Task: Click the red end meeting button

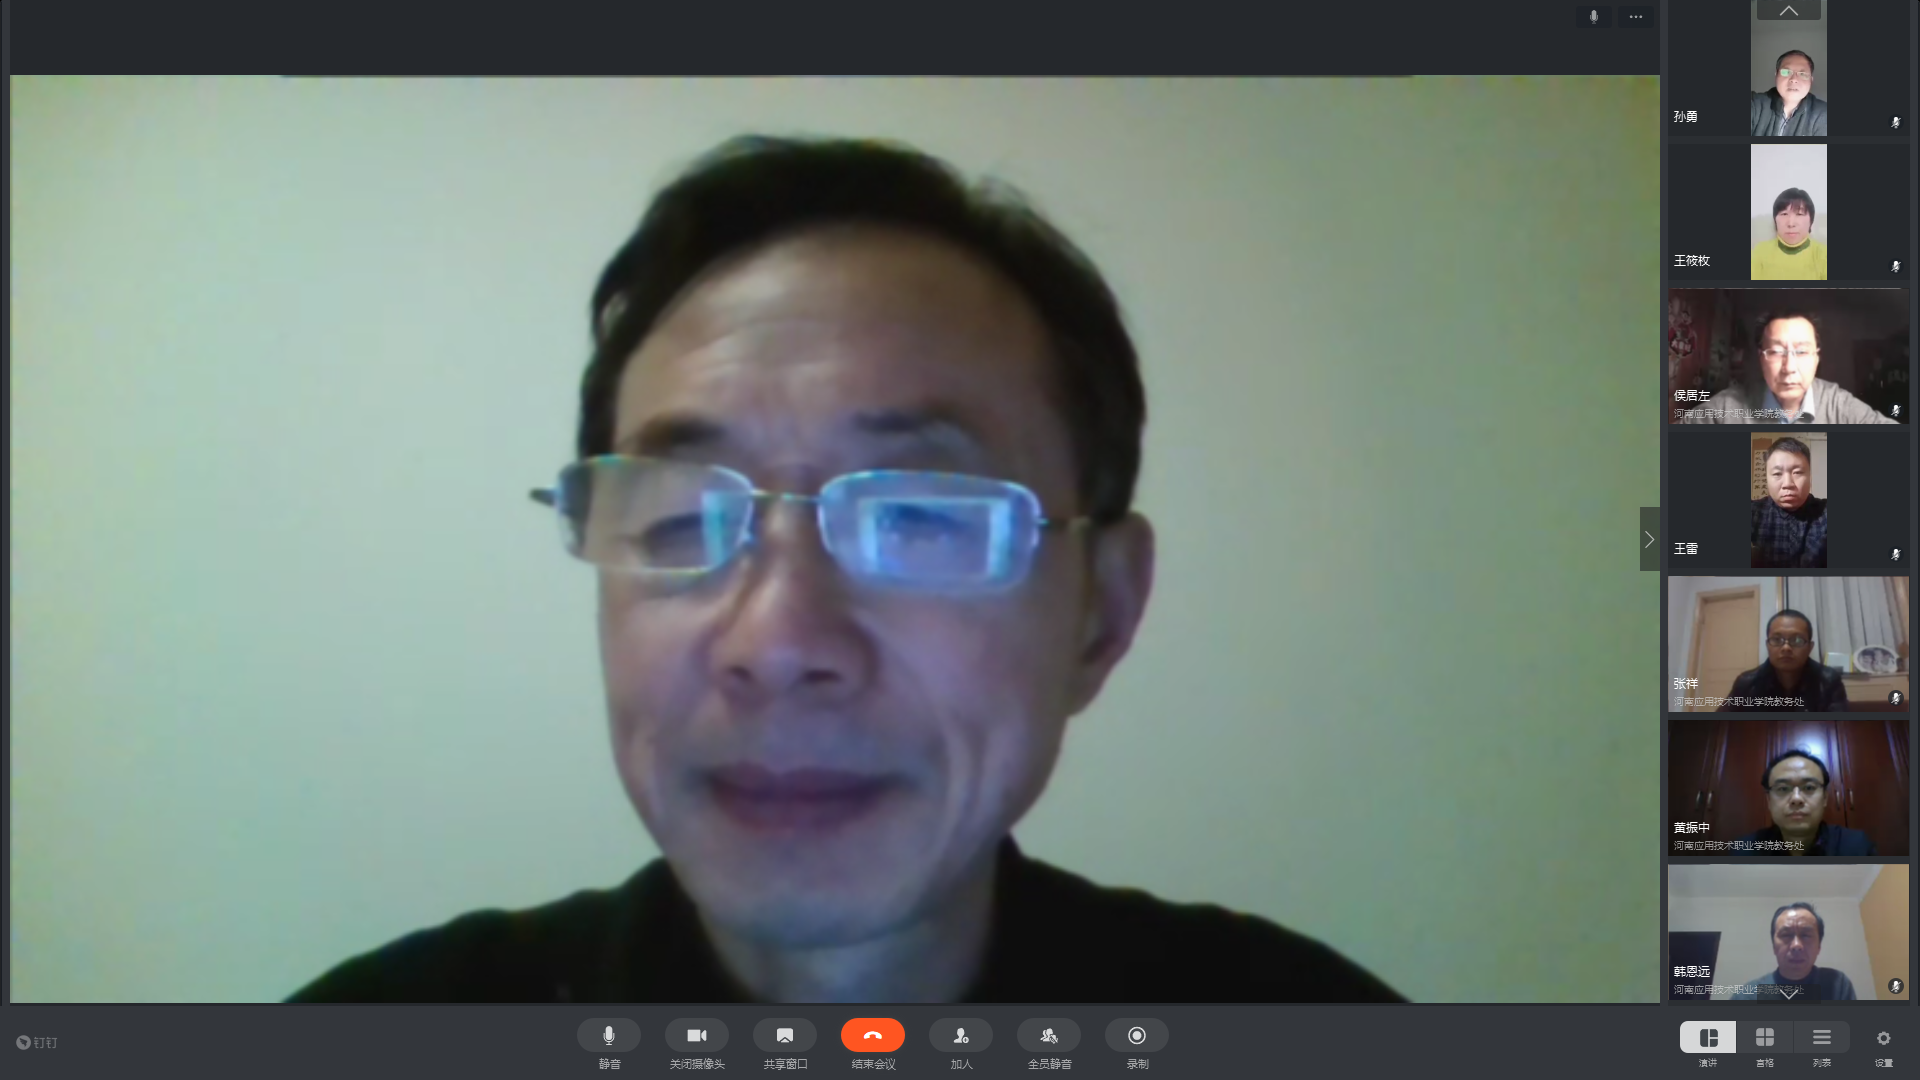Action: (872, 1035)
